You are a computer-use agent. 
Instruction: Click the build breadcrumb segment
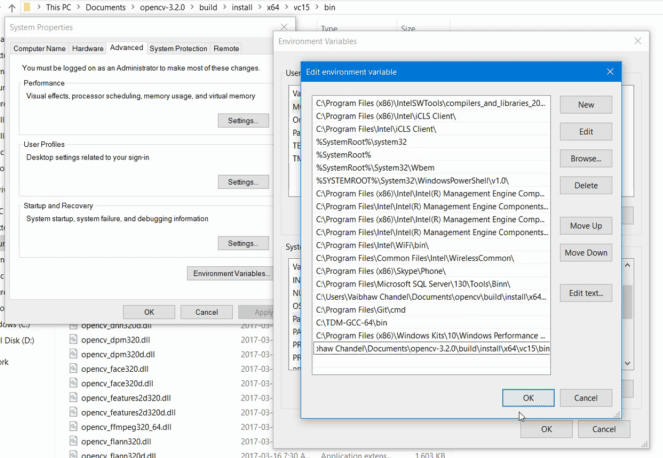[x=208, y=7]
